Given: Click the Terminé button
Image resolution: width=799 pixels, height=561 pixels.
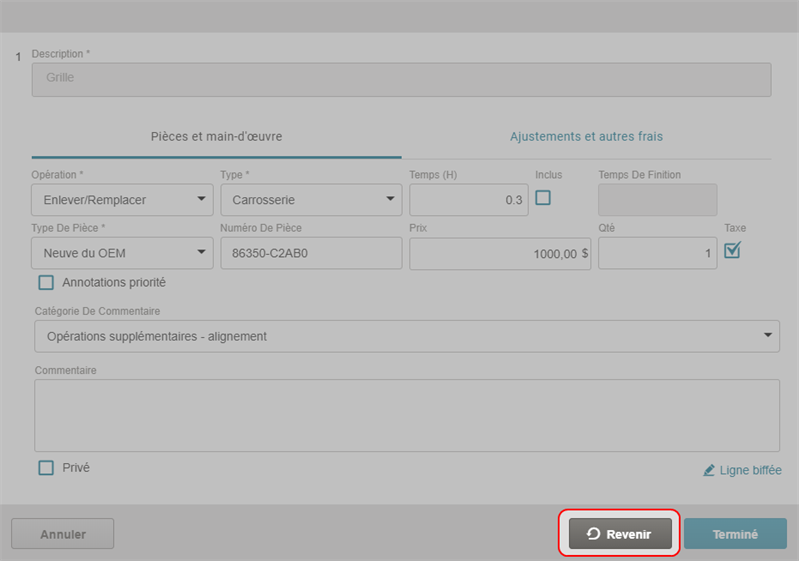Looking at the screenshot, I should pyautogui.click(x=735, y=534).
